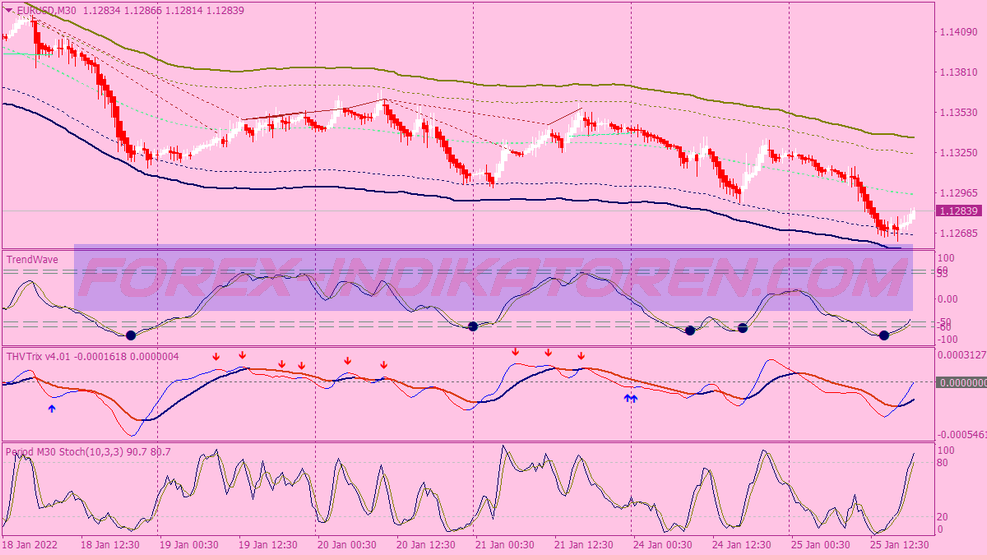987x555 pixels.
Task: Click the 24 Jan 00:30 time label
Action: click(x=663, y=545)
